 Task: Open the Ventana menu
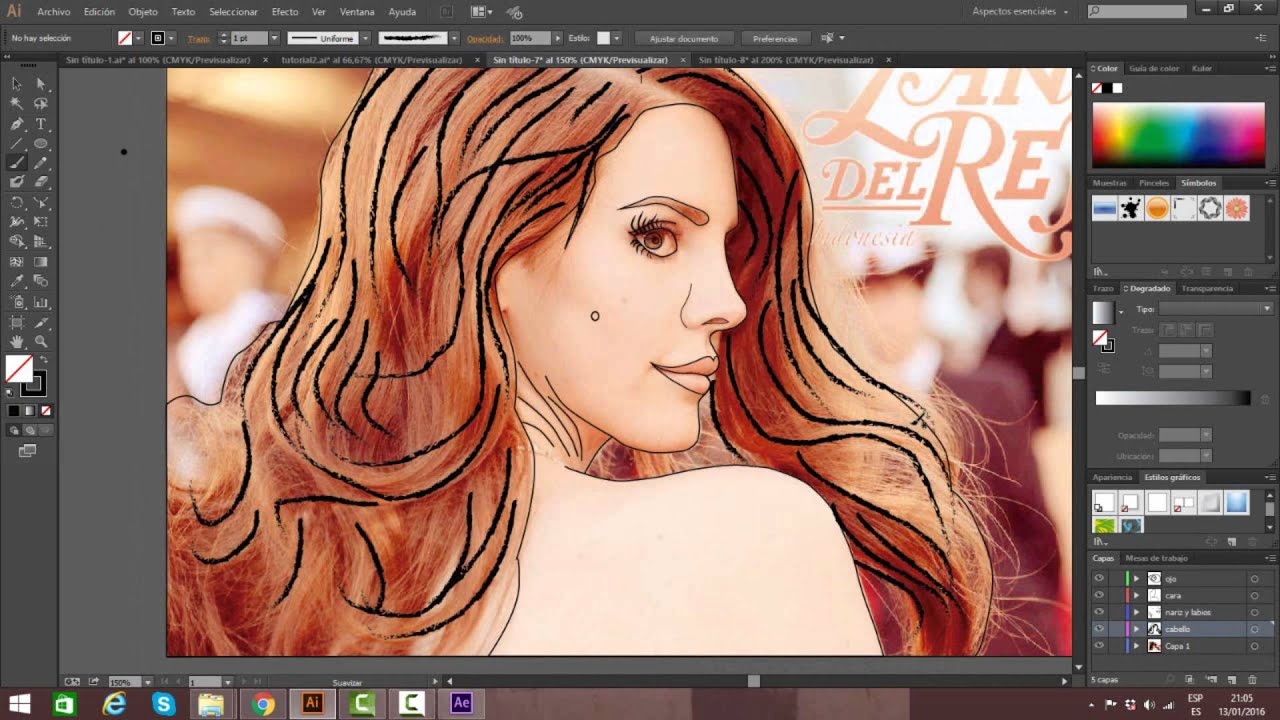tap(357, 12)
